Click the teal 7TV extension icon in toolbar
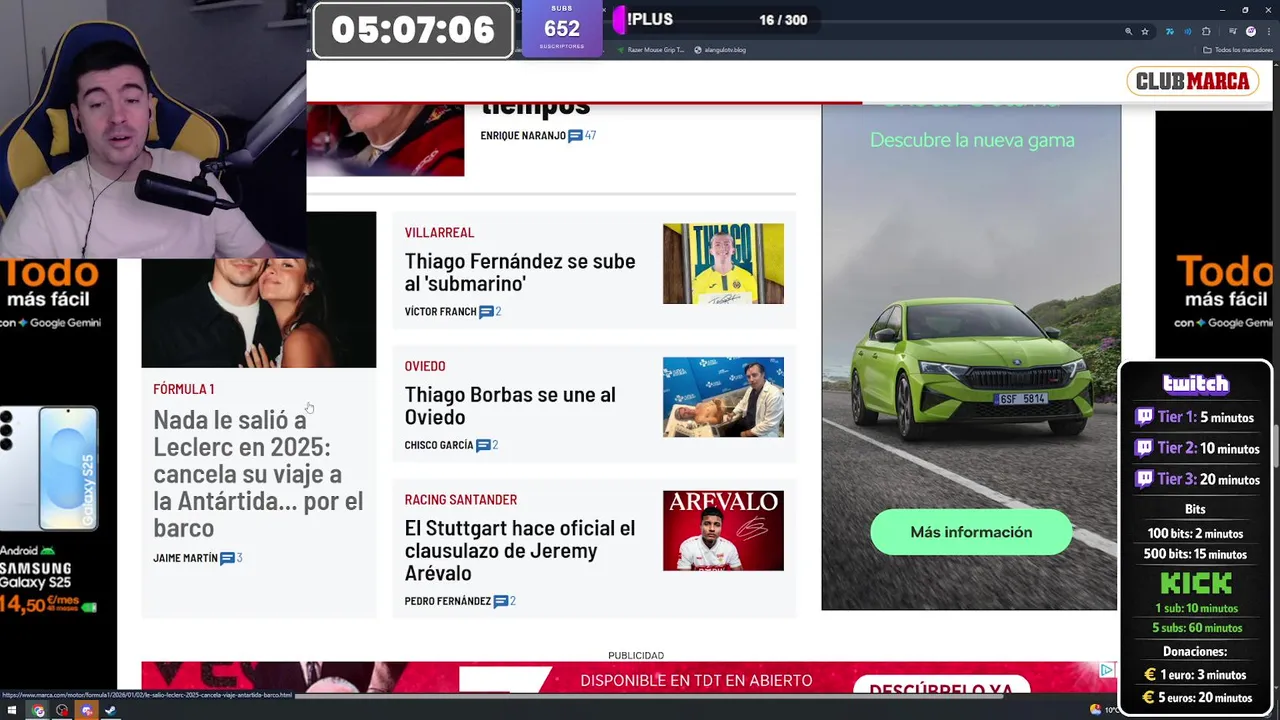Screen dimensions: 1280x720 [1170, 31]
